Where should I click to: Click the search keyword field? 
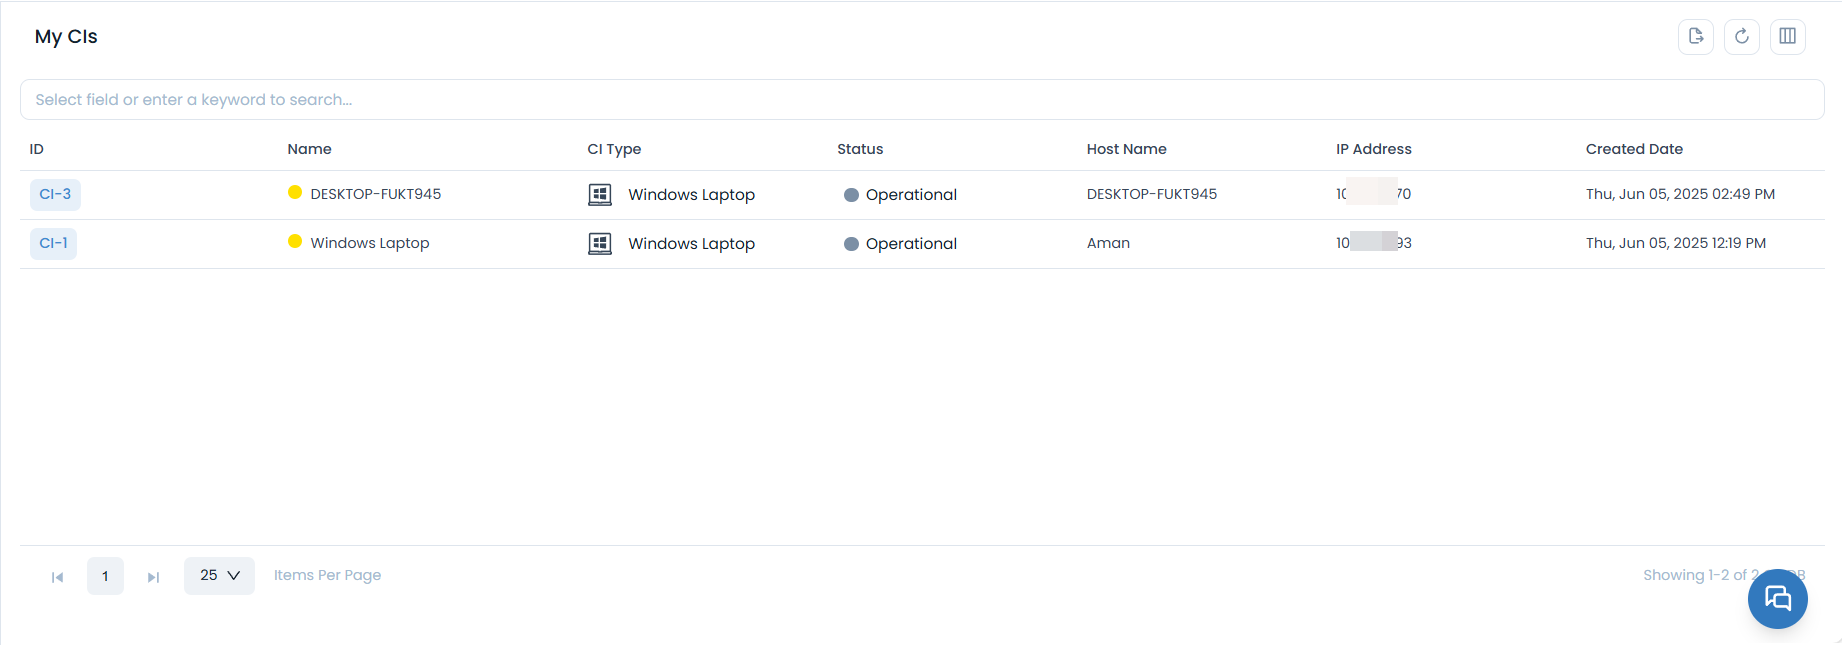click(920, 100)
